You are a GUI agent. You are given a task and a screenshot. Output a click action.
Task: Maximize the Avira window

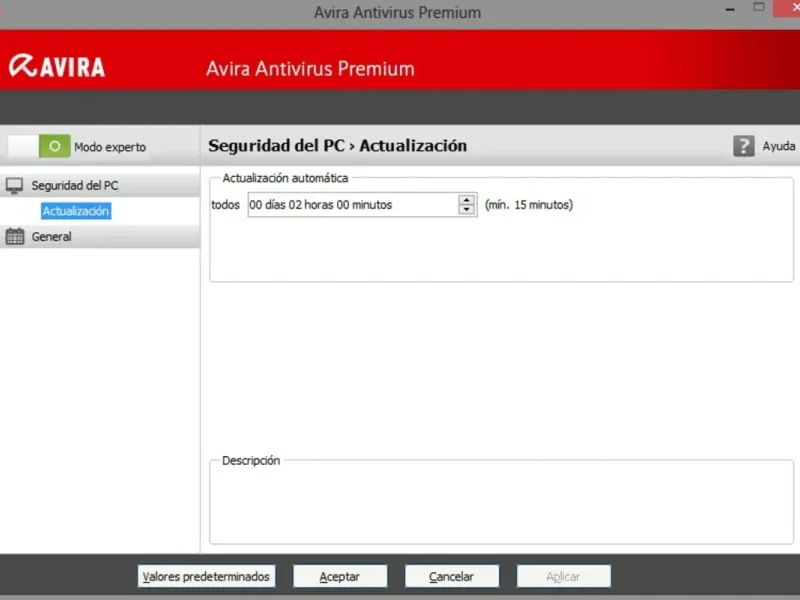coord(759,7)
